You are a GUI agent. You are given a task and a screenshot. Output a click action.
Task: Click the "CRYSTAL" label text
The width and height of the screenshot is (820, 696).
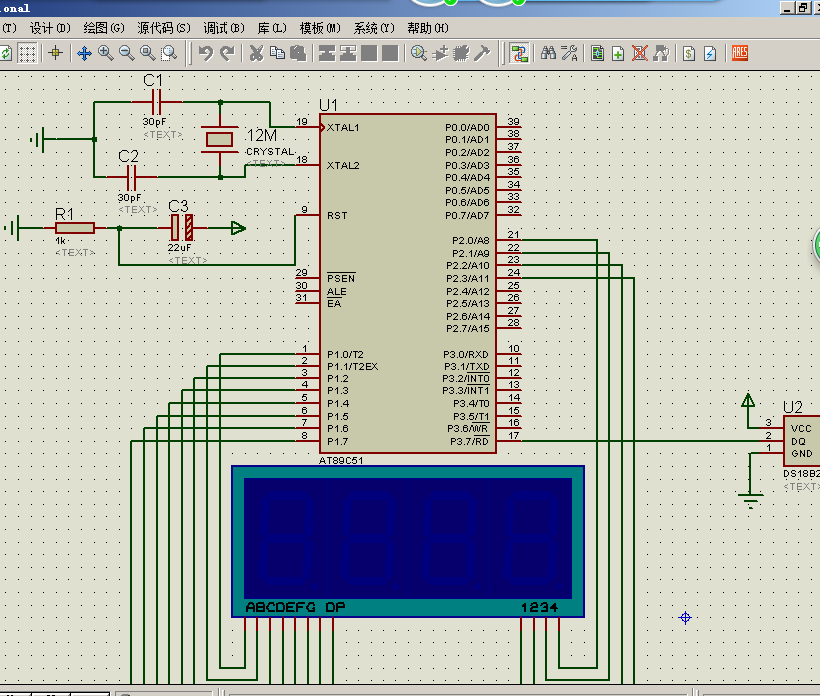coord(270,152)
